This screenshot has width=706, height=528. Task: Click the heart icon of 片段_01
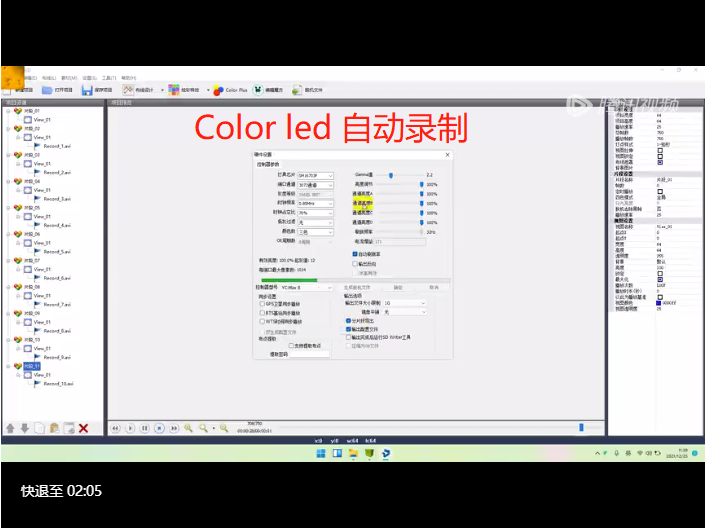[x=18, y=111]
